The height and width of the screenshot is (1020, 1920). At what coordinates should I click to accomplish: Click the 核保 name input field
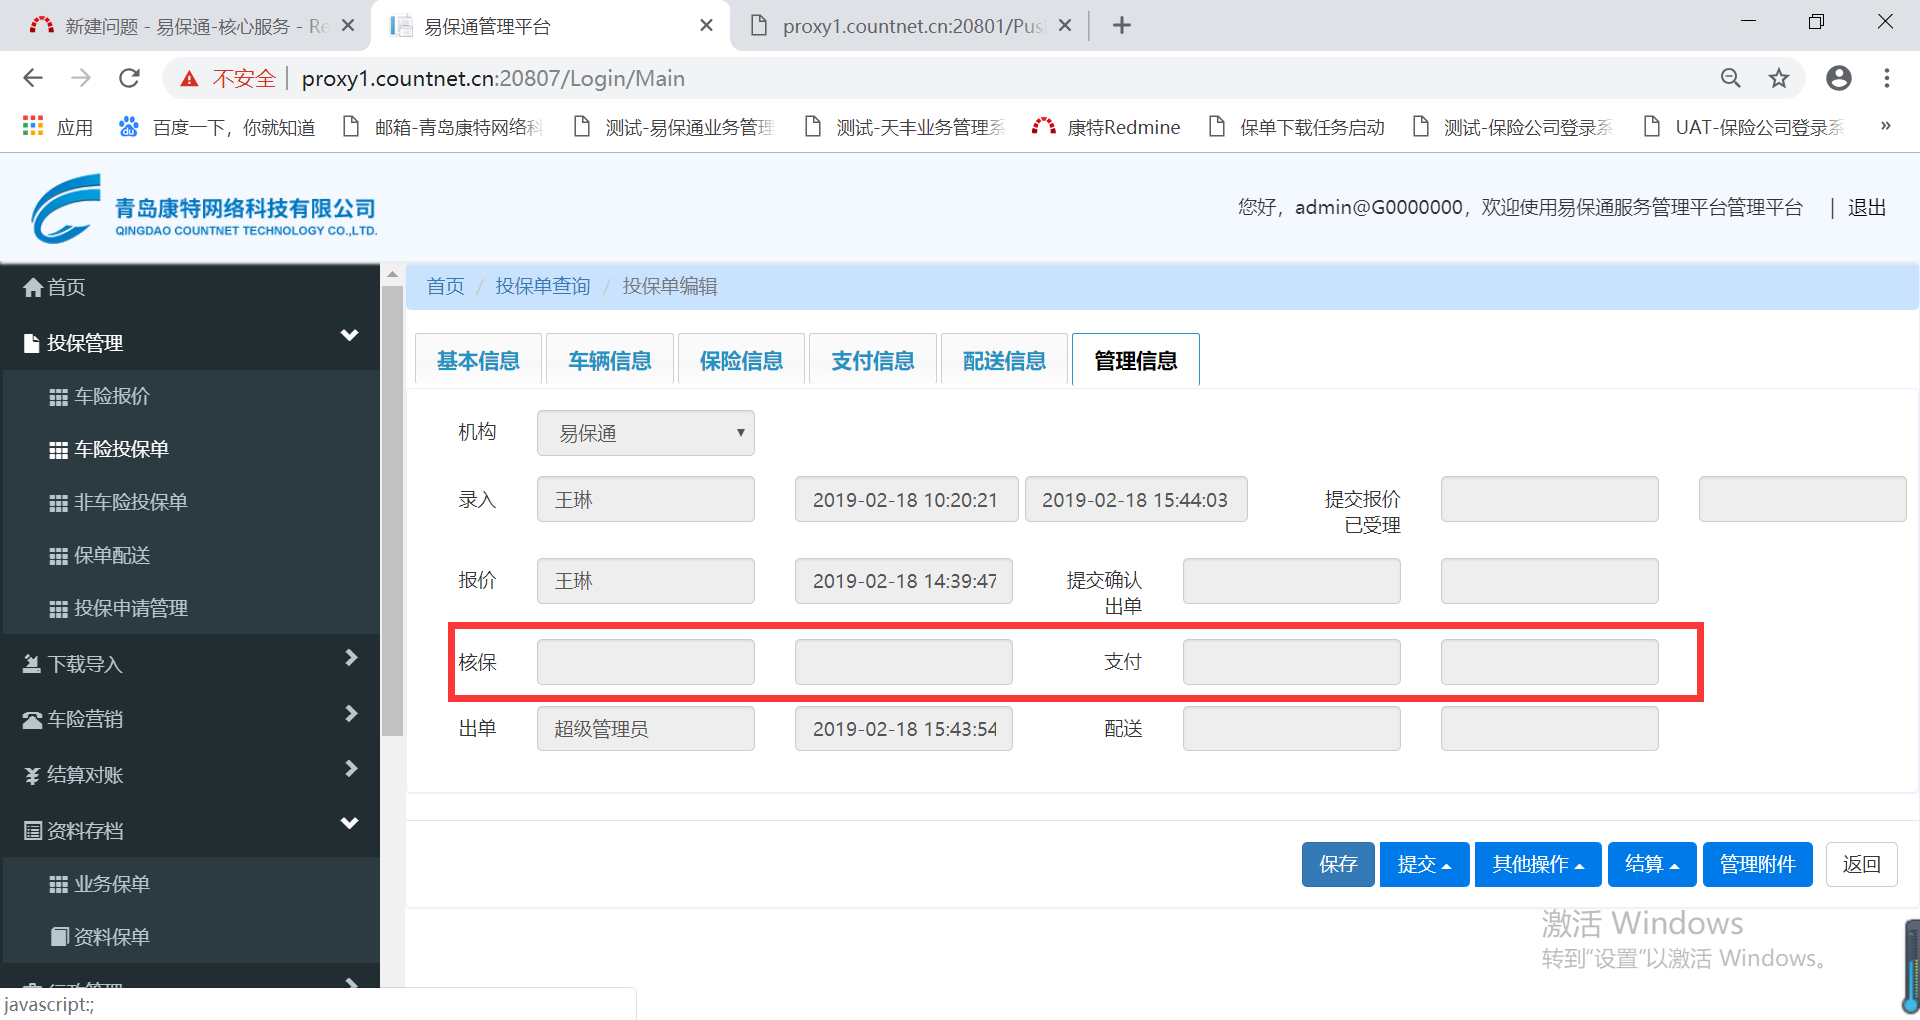(645, 662)
